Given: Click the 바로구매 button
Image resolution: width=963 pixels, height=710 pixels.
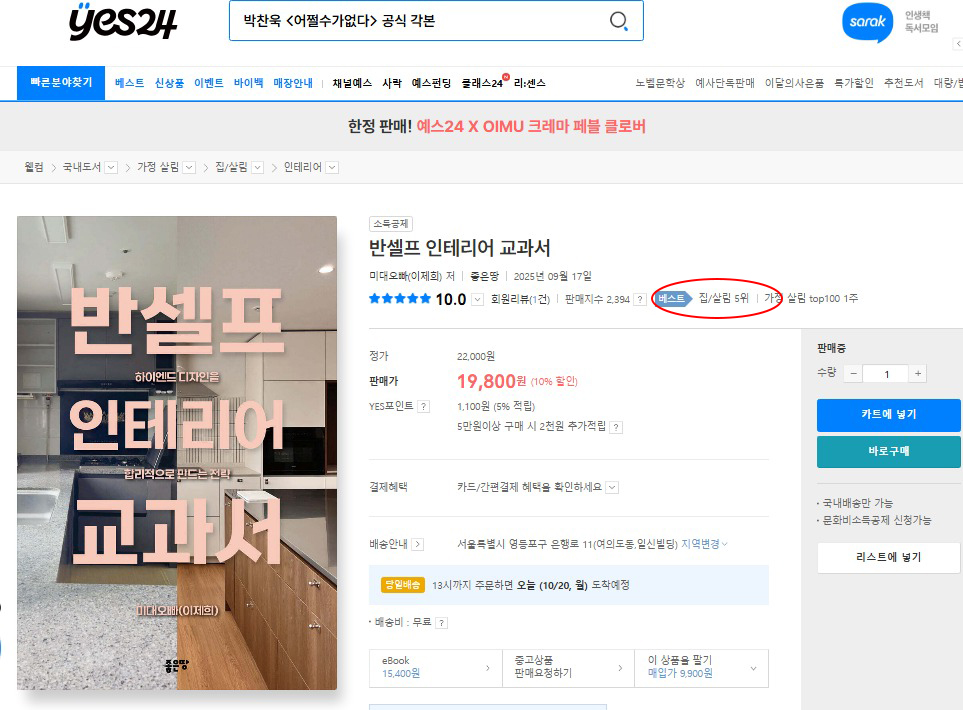Looking at the screenshot, I should pyautogui.click(x=888, y=451).
